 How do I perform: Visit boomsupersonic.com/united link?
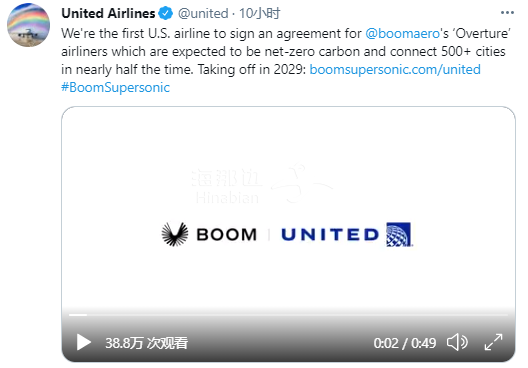(395, 69)
